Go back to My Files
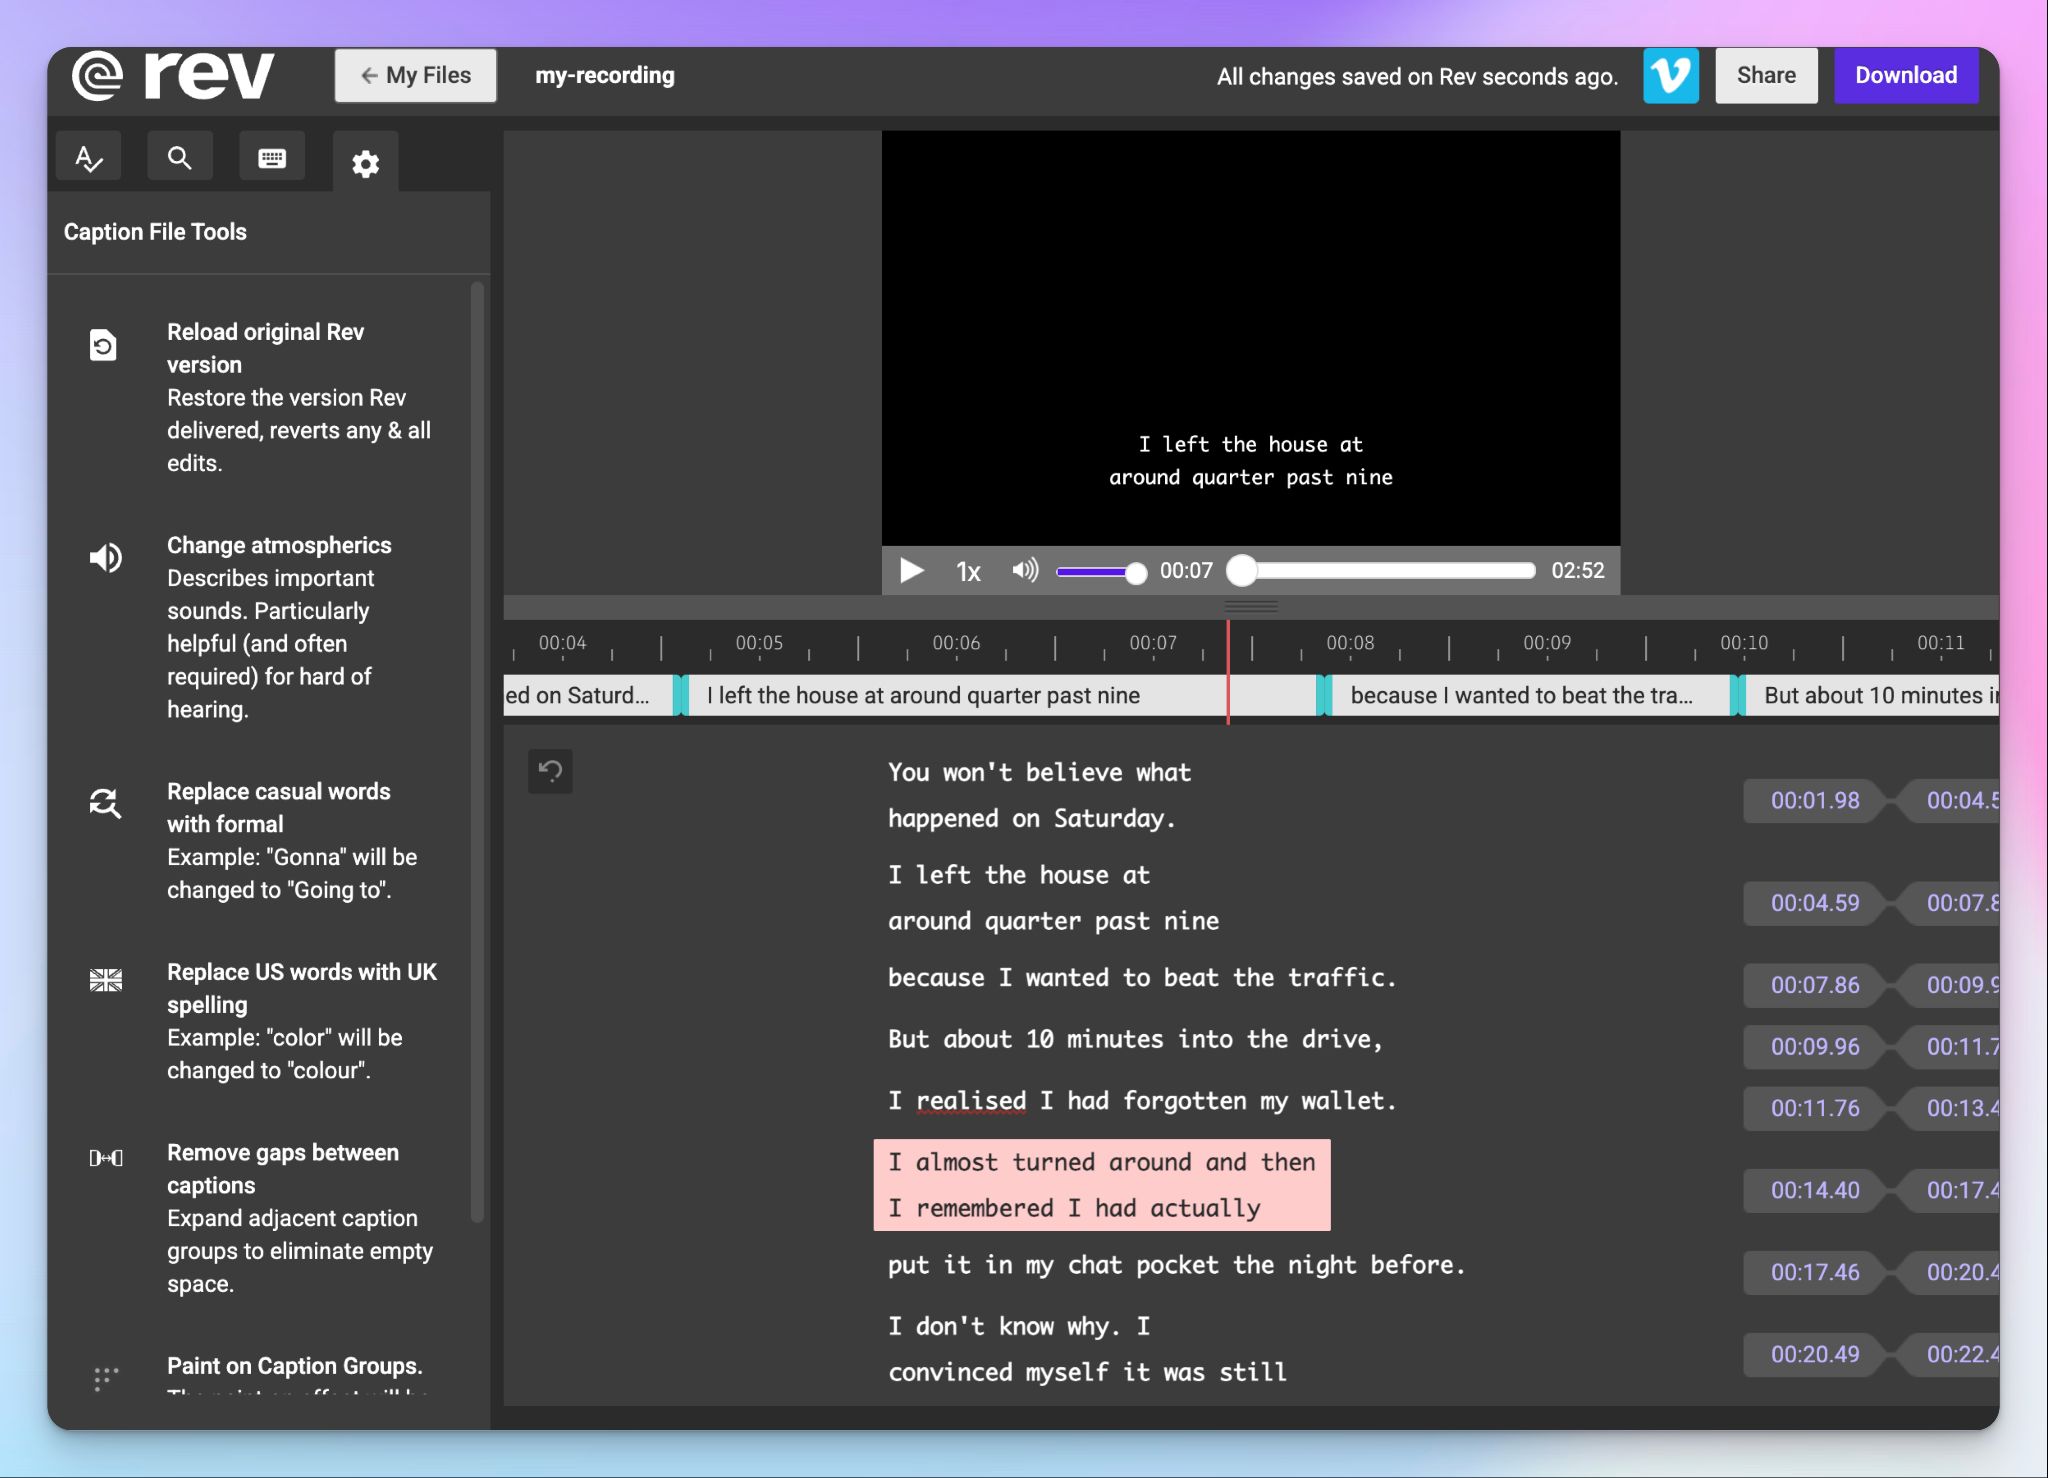 coord(415,76)
